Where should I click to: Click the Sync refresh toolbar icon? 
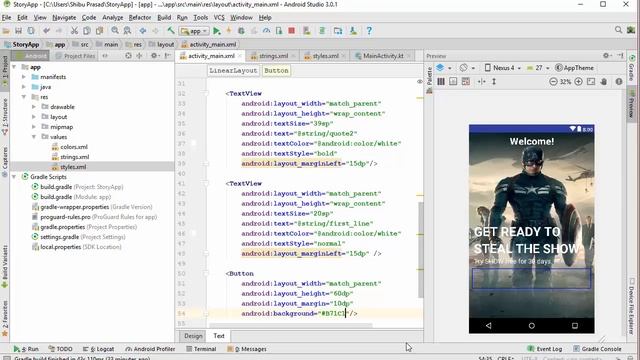tap(31, 31)
